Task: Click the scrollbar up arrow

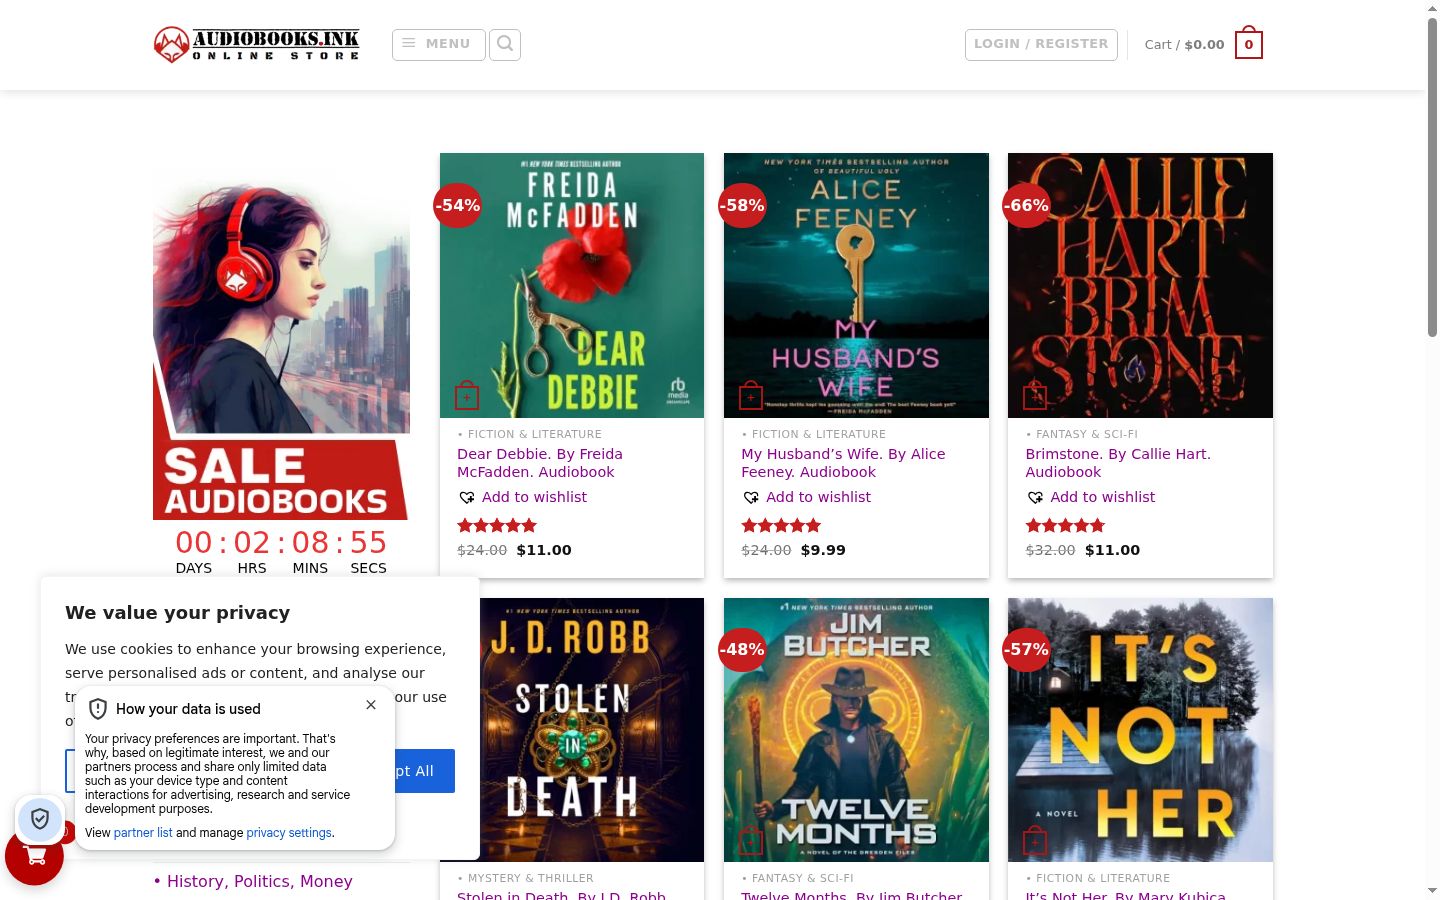Action: point(1432,8)
